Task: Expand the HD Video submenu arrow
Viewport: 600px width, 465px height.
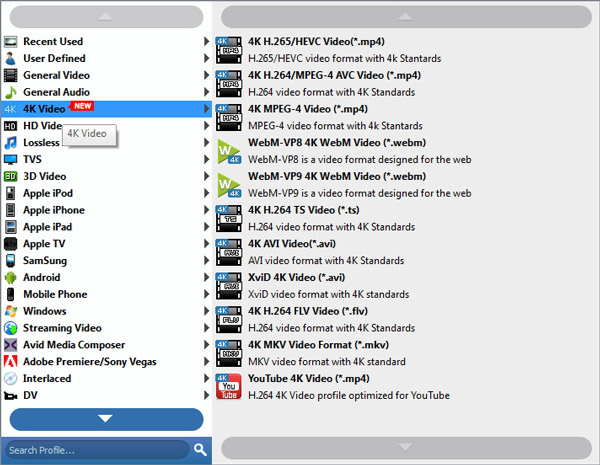Action: point(206,126)
